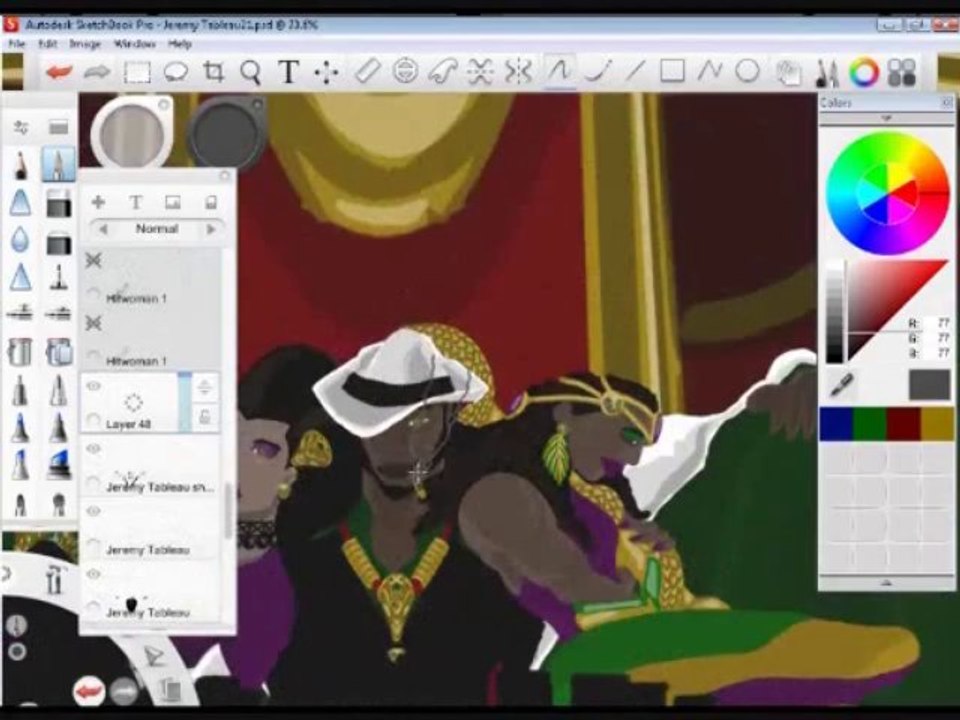Toggle the Ruler tool
The width and height of the screenshot is (960, 720).
[x=367, y=72]
